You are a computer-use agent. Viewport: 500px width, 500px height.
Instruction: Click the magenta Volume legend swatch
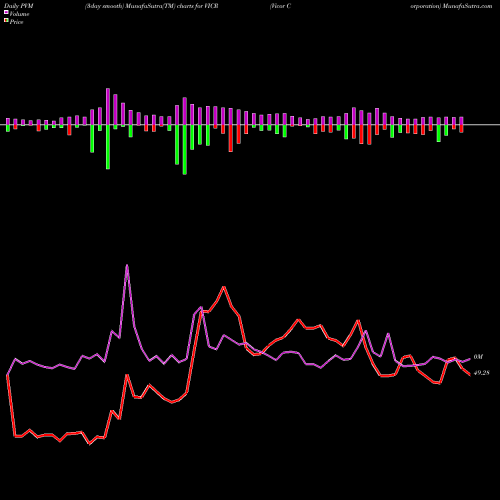point(6,12)
